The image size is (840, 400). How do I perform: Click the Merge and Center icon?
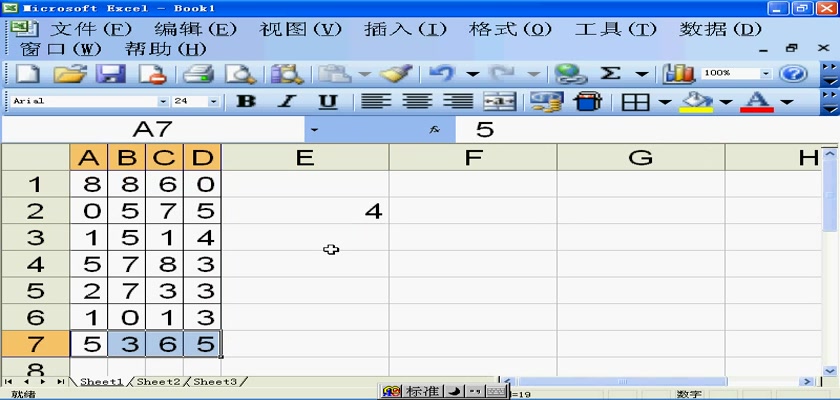pyautogui.click(x=499, y=101)
